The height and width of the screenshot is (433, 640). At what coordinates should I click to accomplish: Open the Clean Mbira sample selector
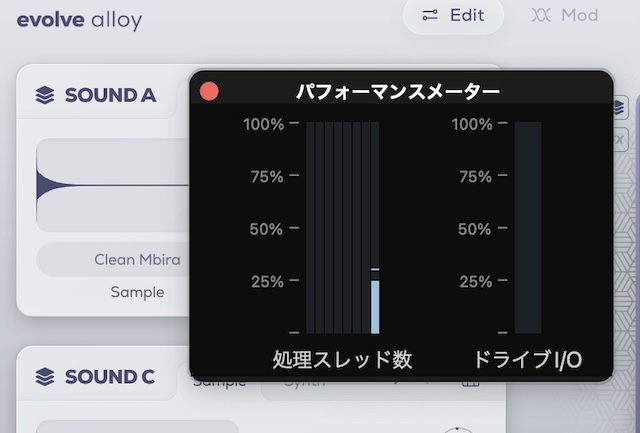[136, 260]
